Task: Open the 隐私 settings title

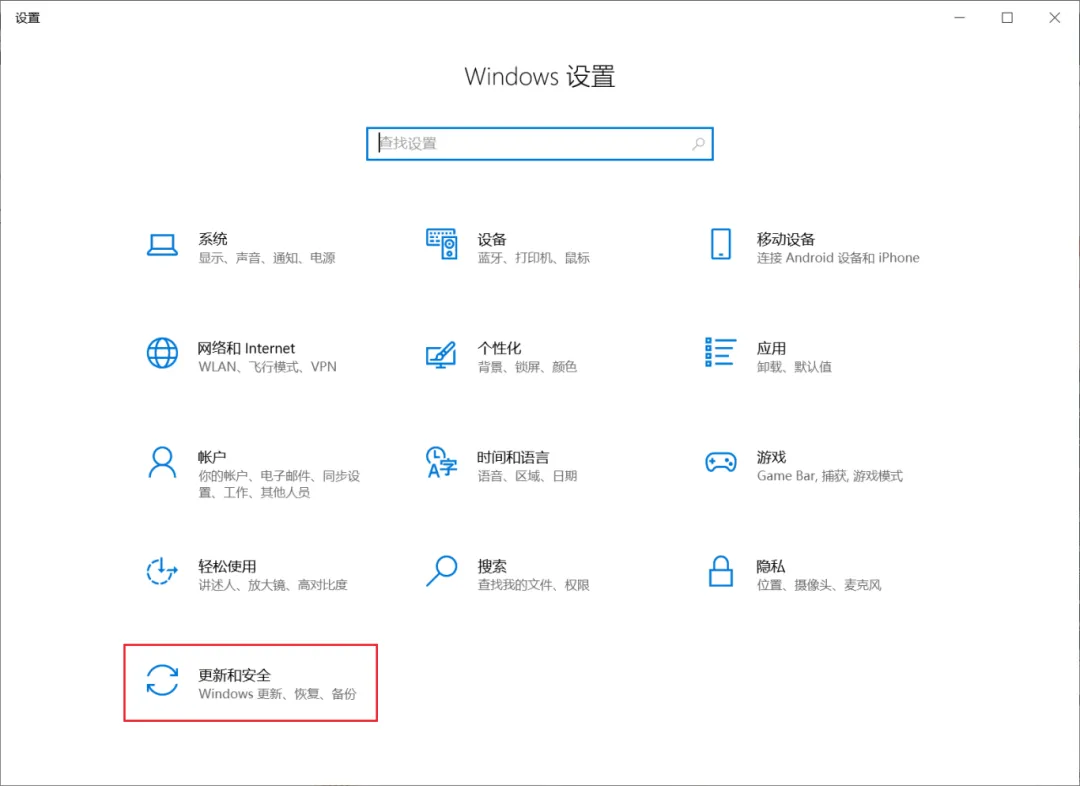Action: tap(771, 566)
